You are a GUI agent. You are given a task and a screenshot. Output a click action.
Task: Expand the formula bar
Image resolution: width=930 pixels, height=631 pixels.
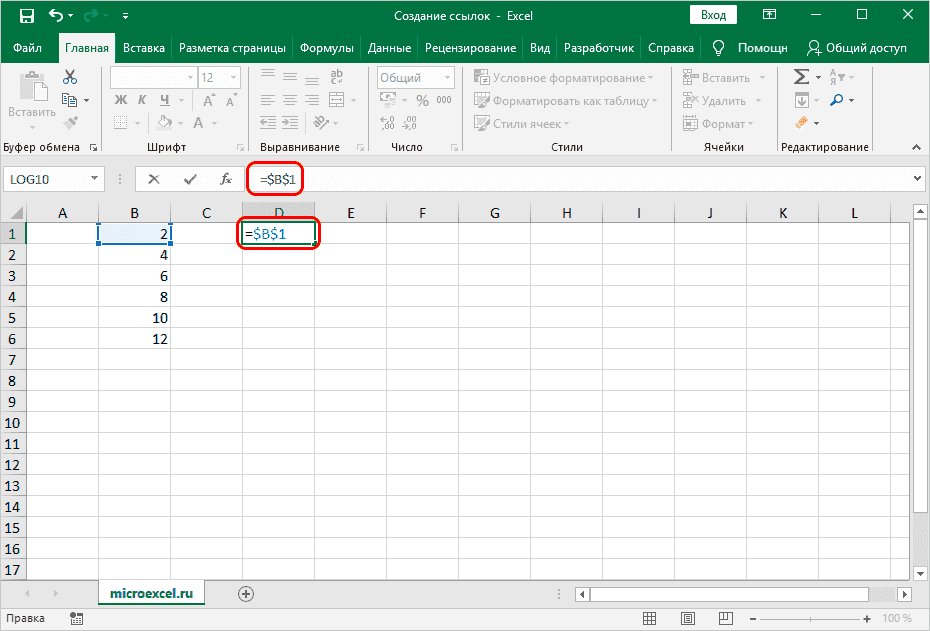(918, 179)
